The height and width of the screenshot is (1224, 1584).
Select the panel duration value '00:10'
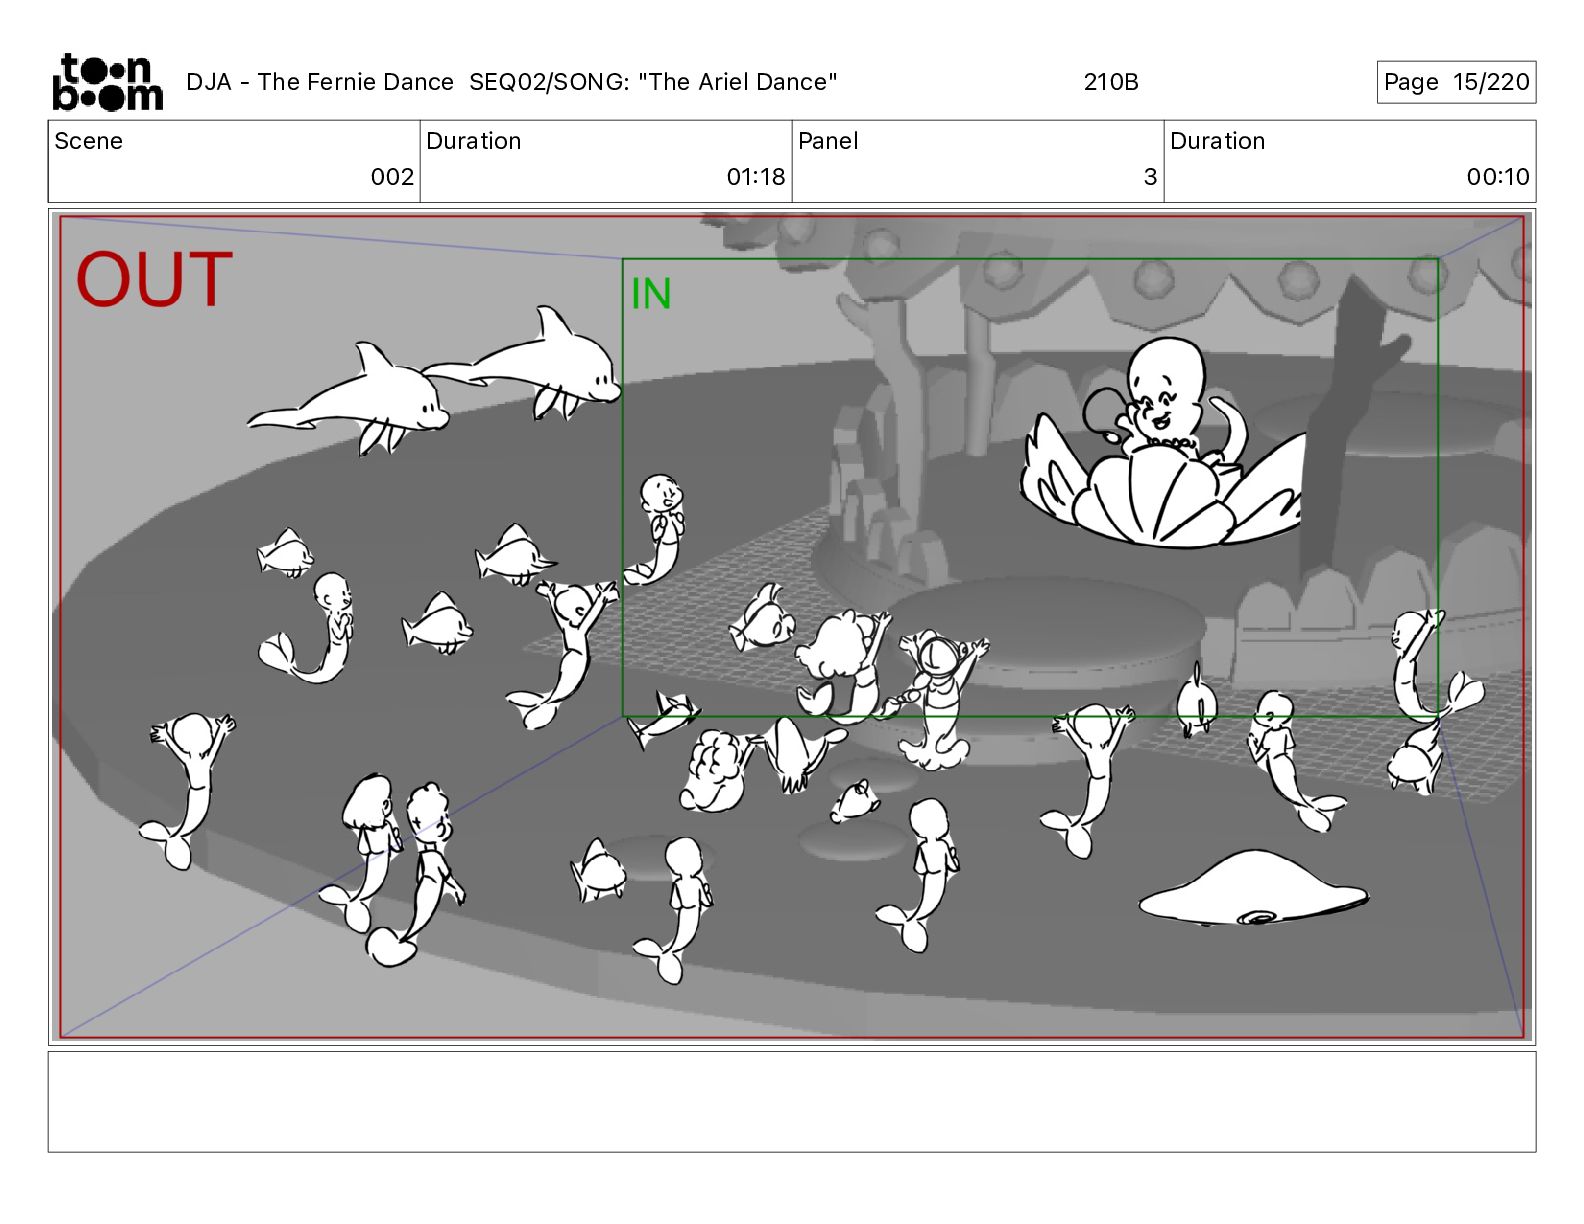point(1498,177)
